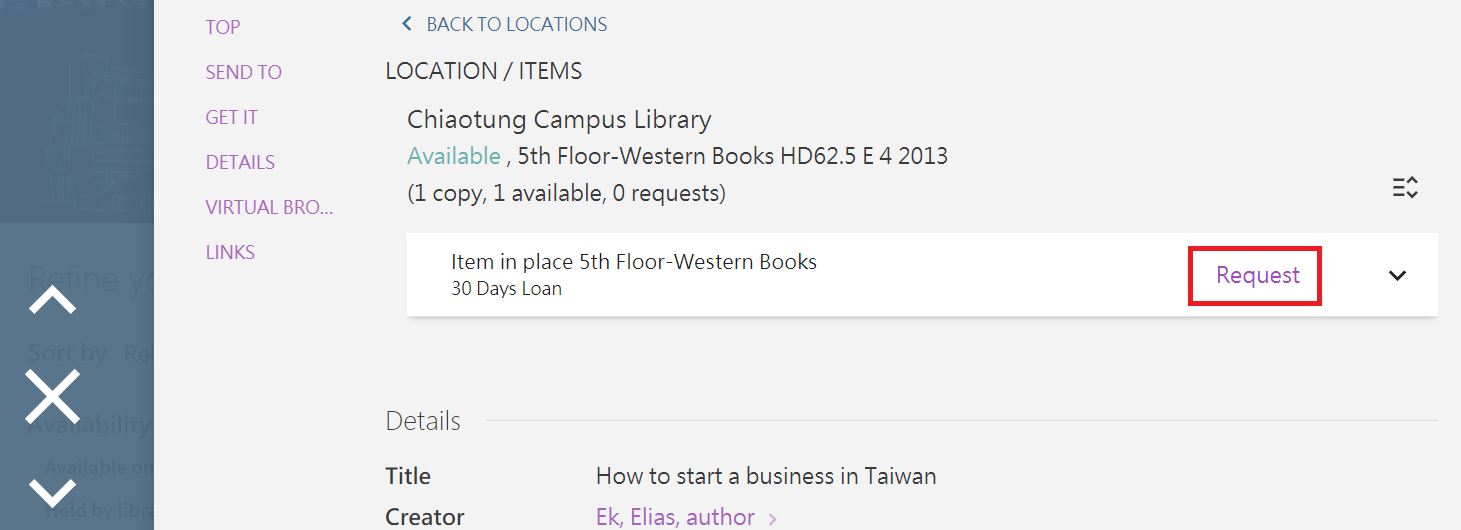Click the green Available status text
The image size is (1461, 530).
[454, 156]
